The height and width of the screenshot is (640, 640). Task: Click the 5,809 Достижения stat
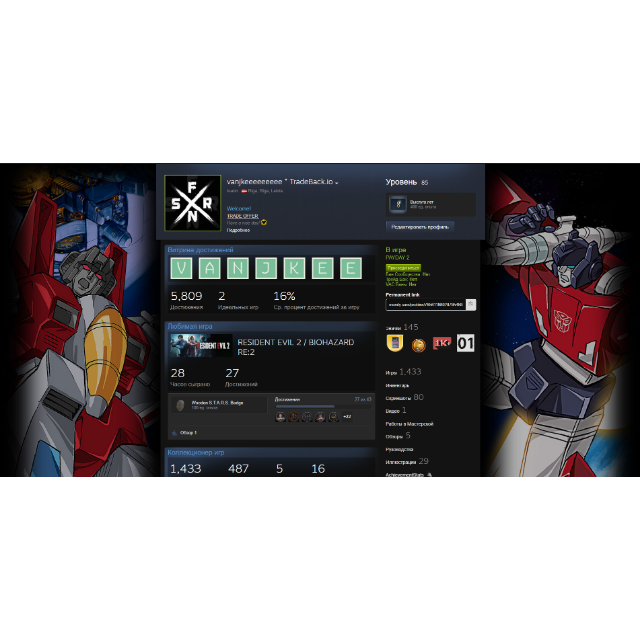click(x=187, y=300)
